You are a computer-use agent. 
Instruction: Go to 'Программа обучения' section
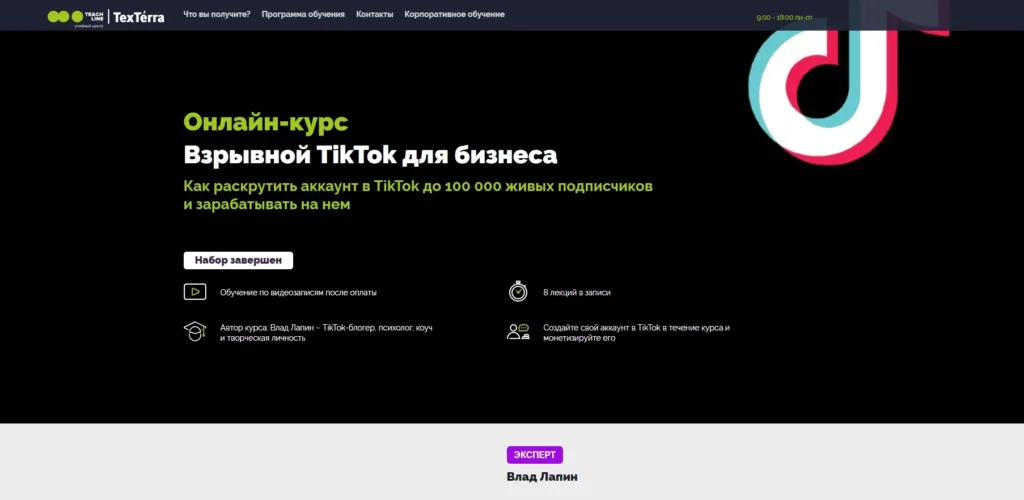point(303,14)
